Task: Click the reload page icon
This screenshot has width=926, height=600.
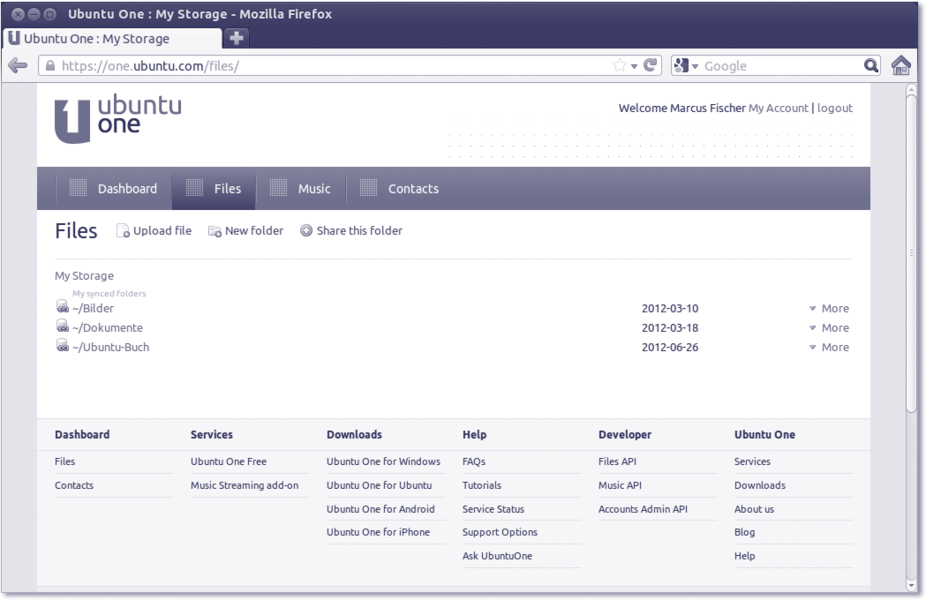Action: pyautogui.click(x=651, y=66)
